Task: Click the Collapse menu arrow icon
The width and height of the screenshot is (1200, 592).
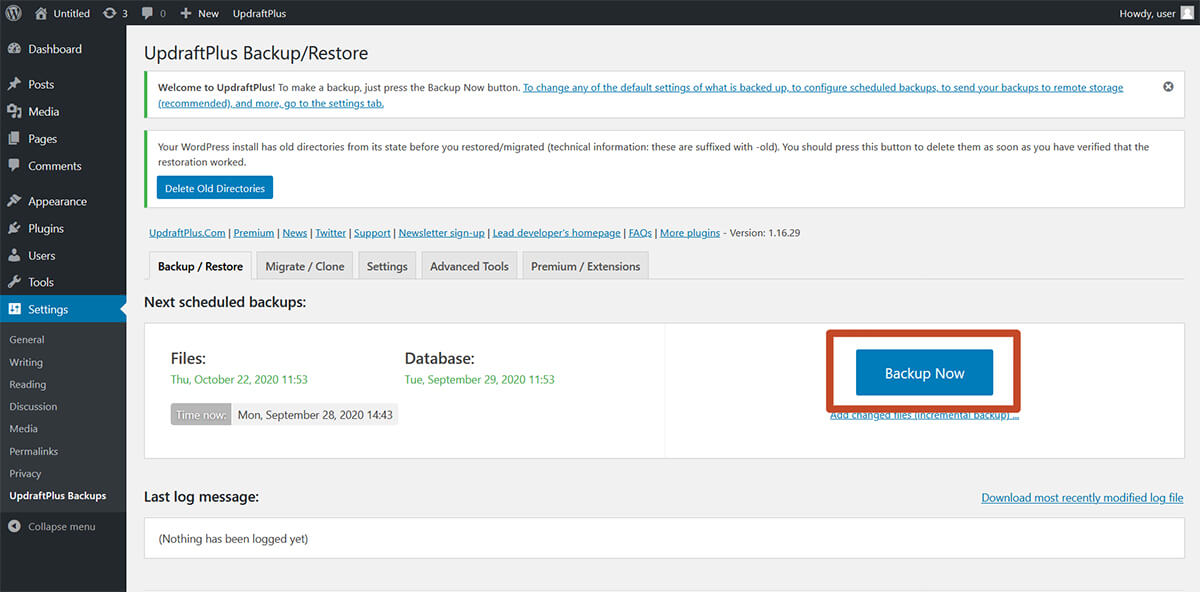Action: pos(15,526)
